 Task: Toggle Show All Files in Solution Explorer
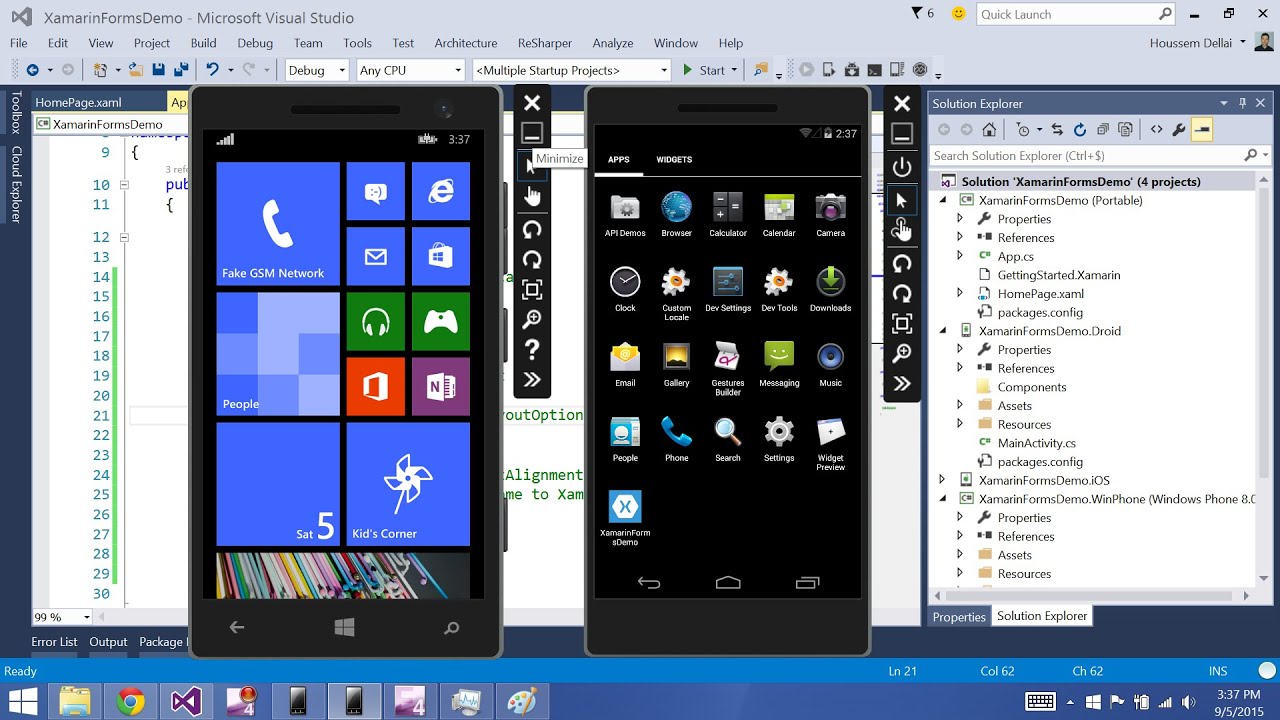point(1125,129)
